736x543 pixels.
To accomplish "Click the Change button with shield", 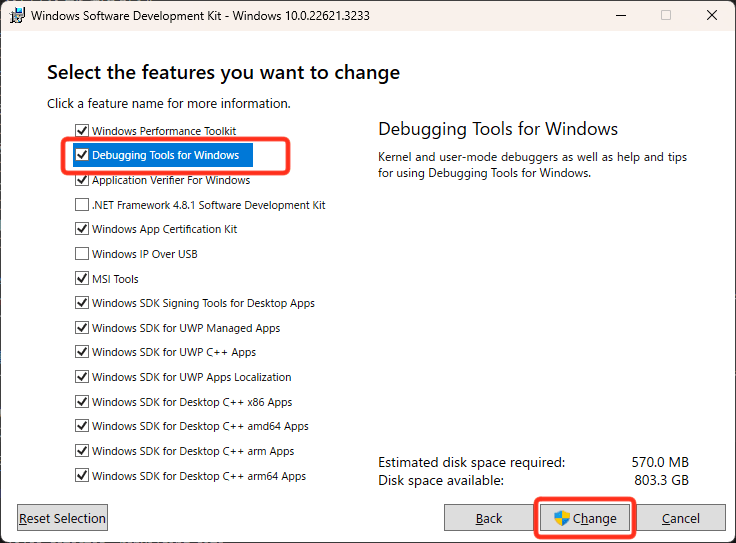I will (x=585, y=518).
